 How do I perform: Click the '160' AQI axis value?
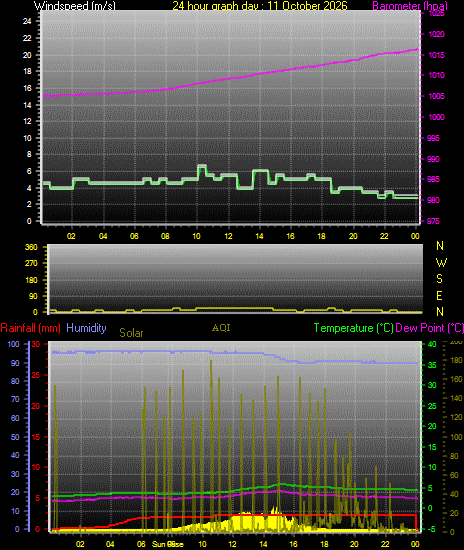pos(457,379)
